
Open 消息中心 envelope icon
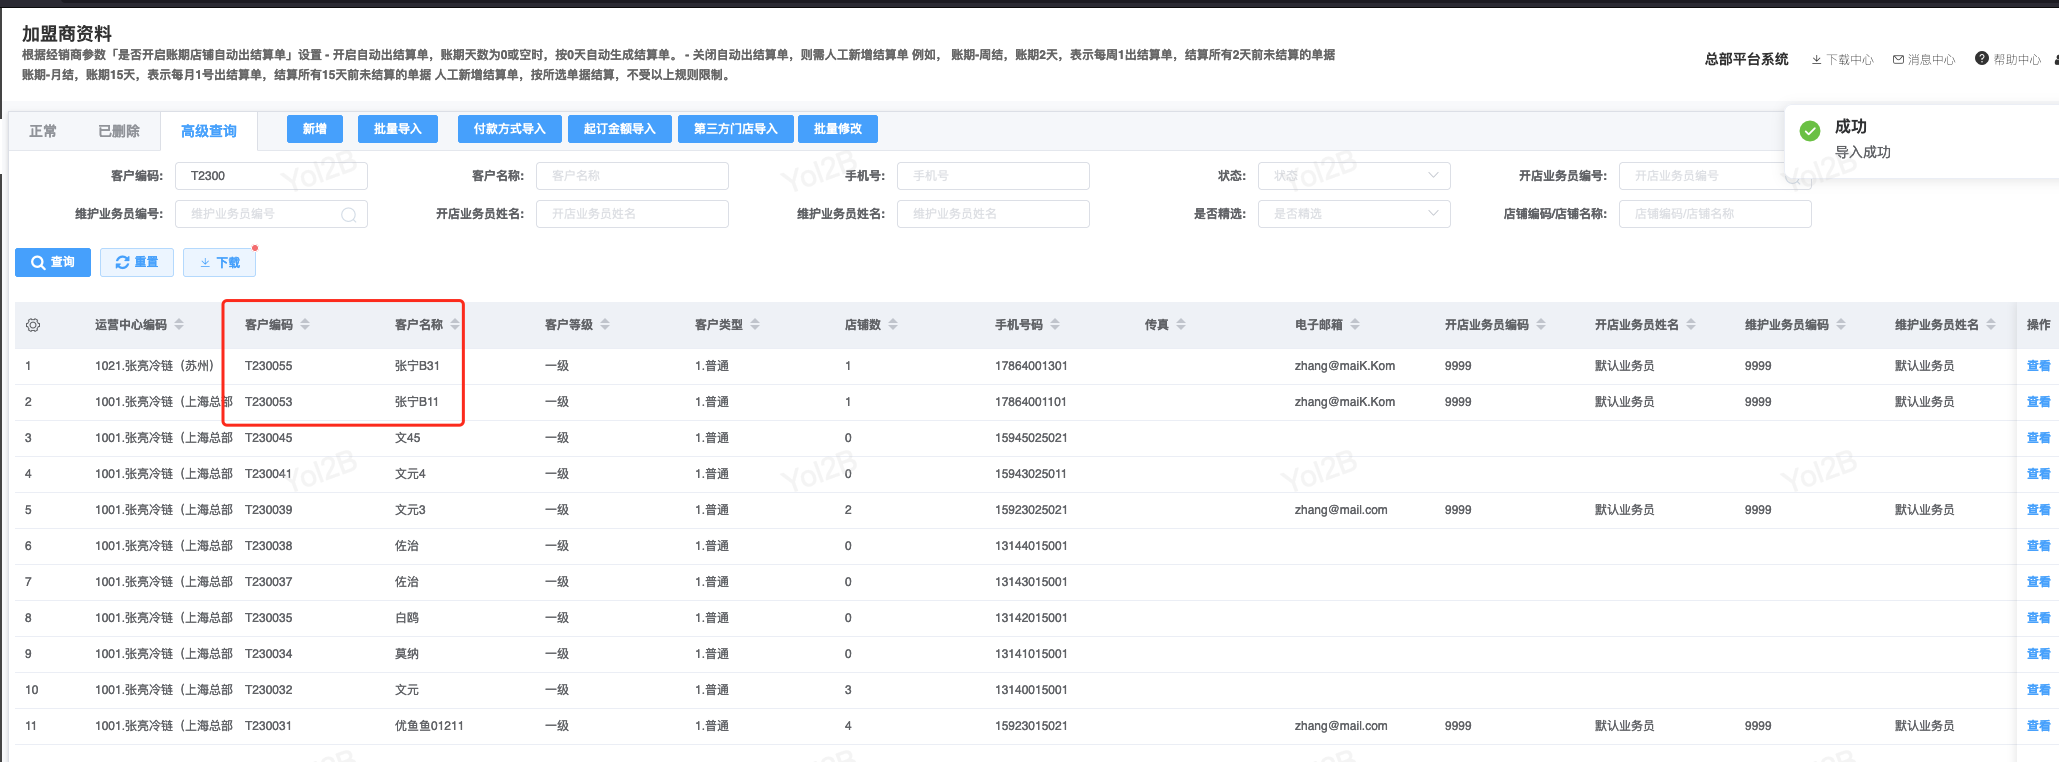point(1898,60)
